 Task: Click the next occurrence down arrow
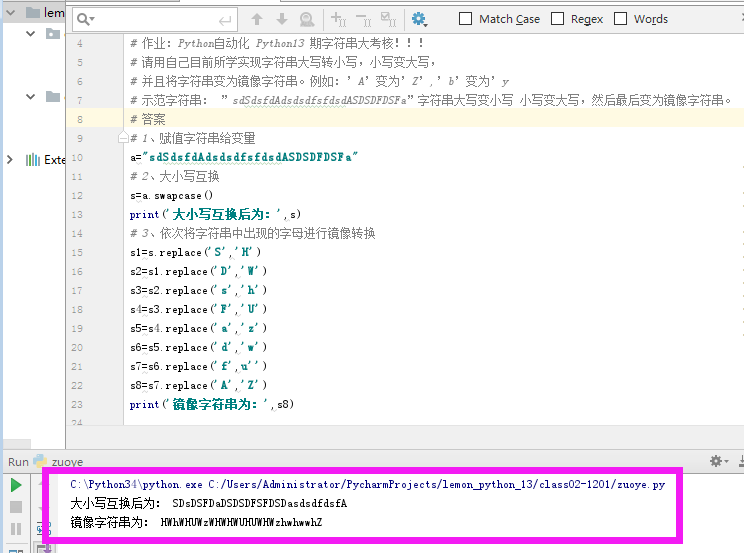pos(282,19)
